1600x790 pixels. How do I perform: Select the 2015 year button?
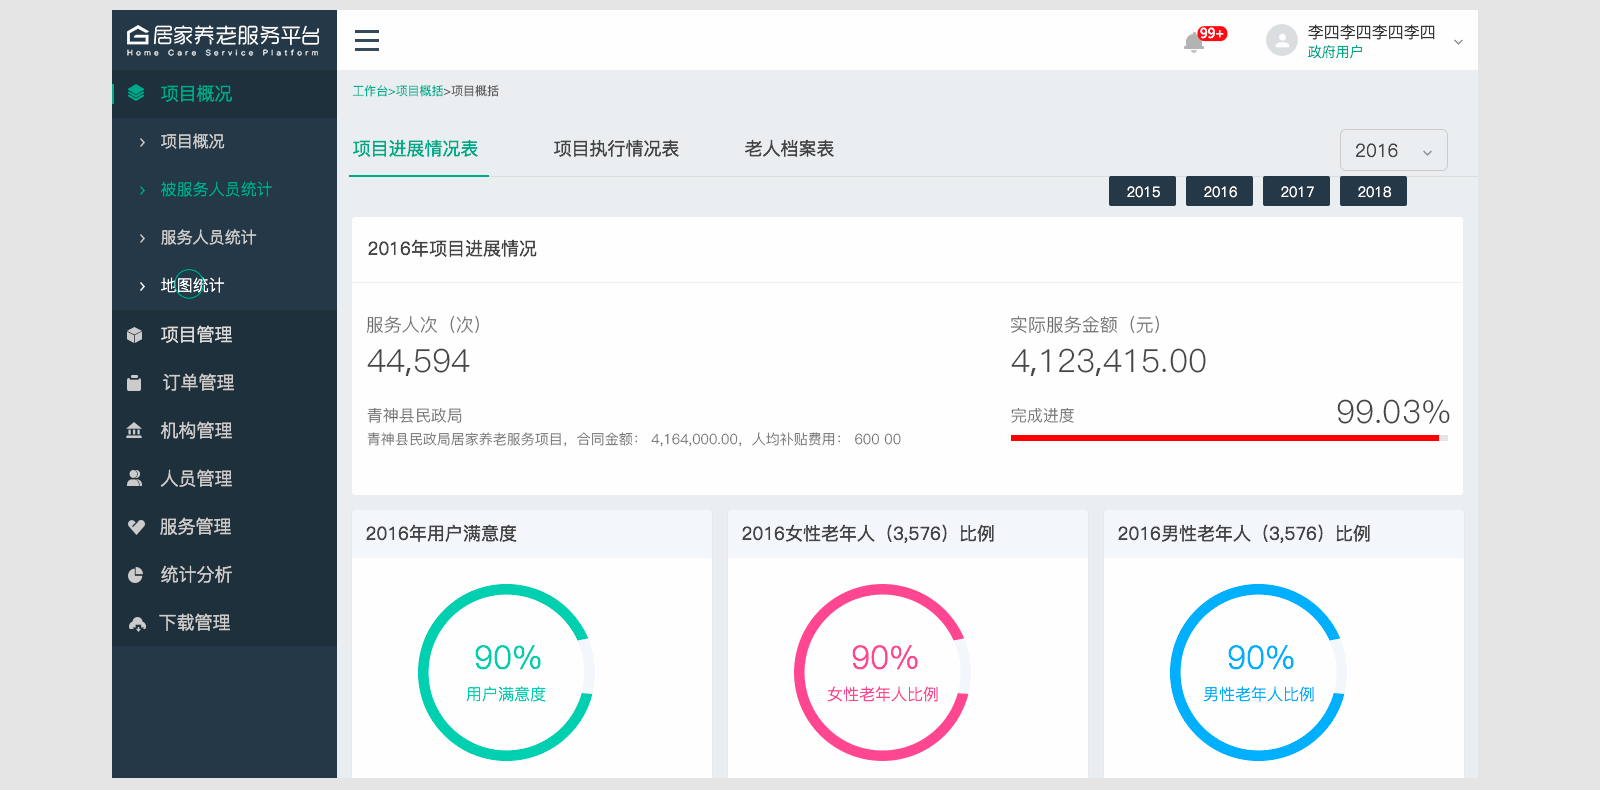click(1143, 191)
